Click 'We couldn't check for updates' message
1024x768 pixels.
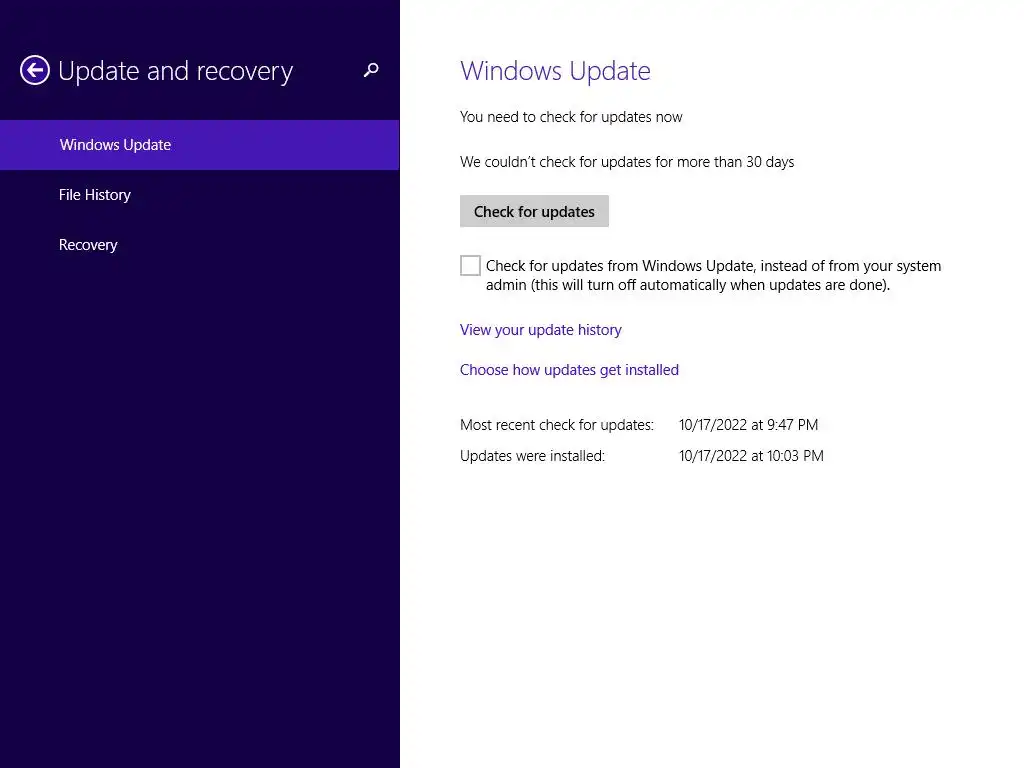[x=627, y=162]
